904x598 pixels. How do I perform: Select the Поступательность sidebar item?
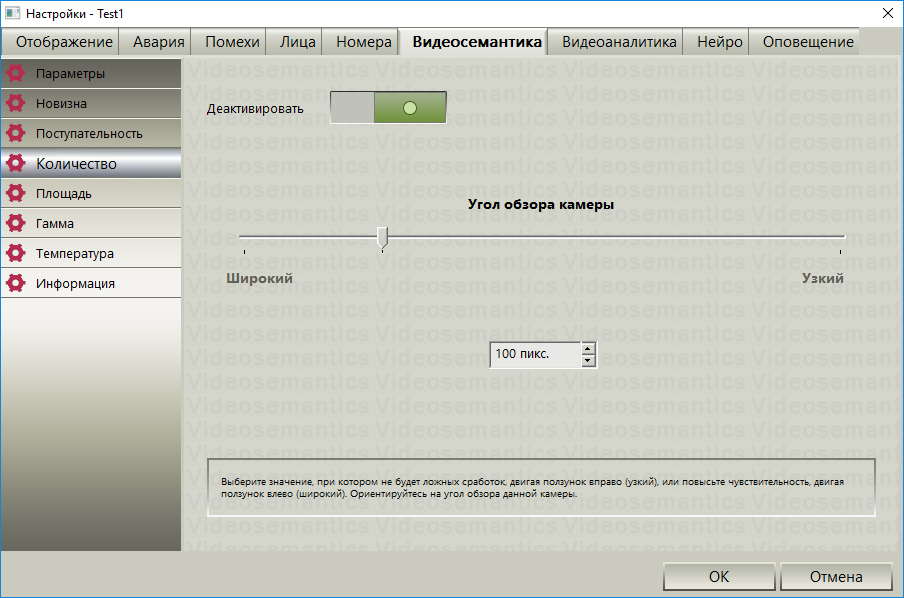(x=91, y=133)
